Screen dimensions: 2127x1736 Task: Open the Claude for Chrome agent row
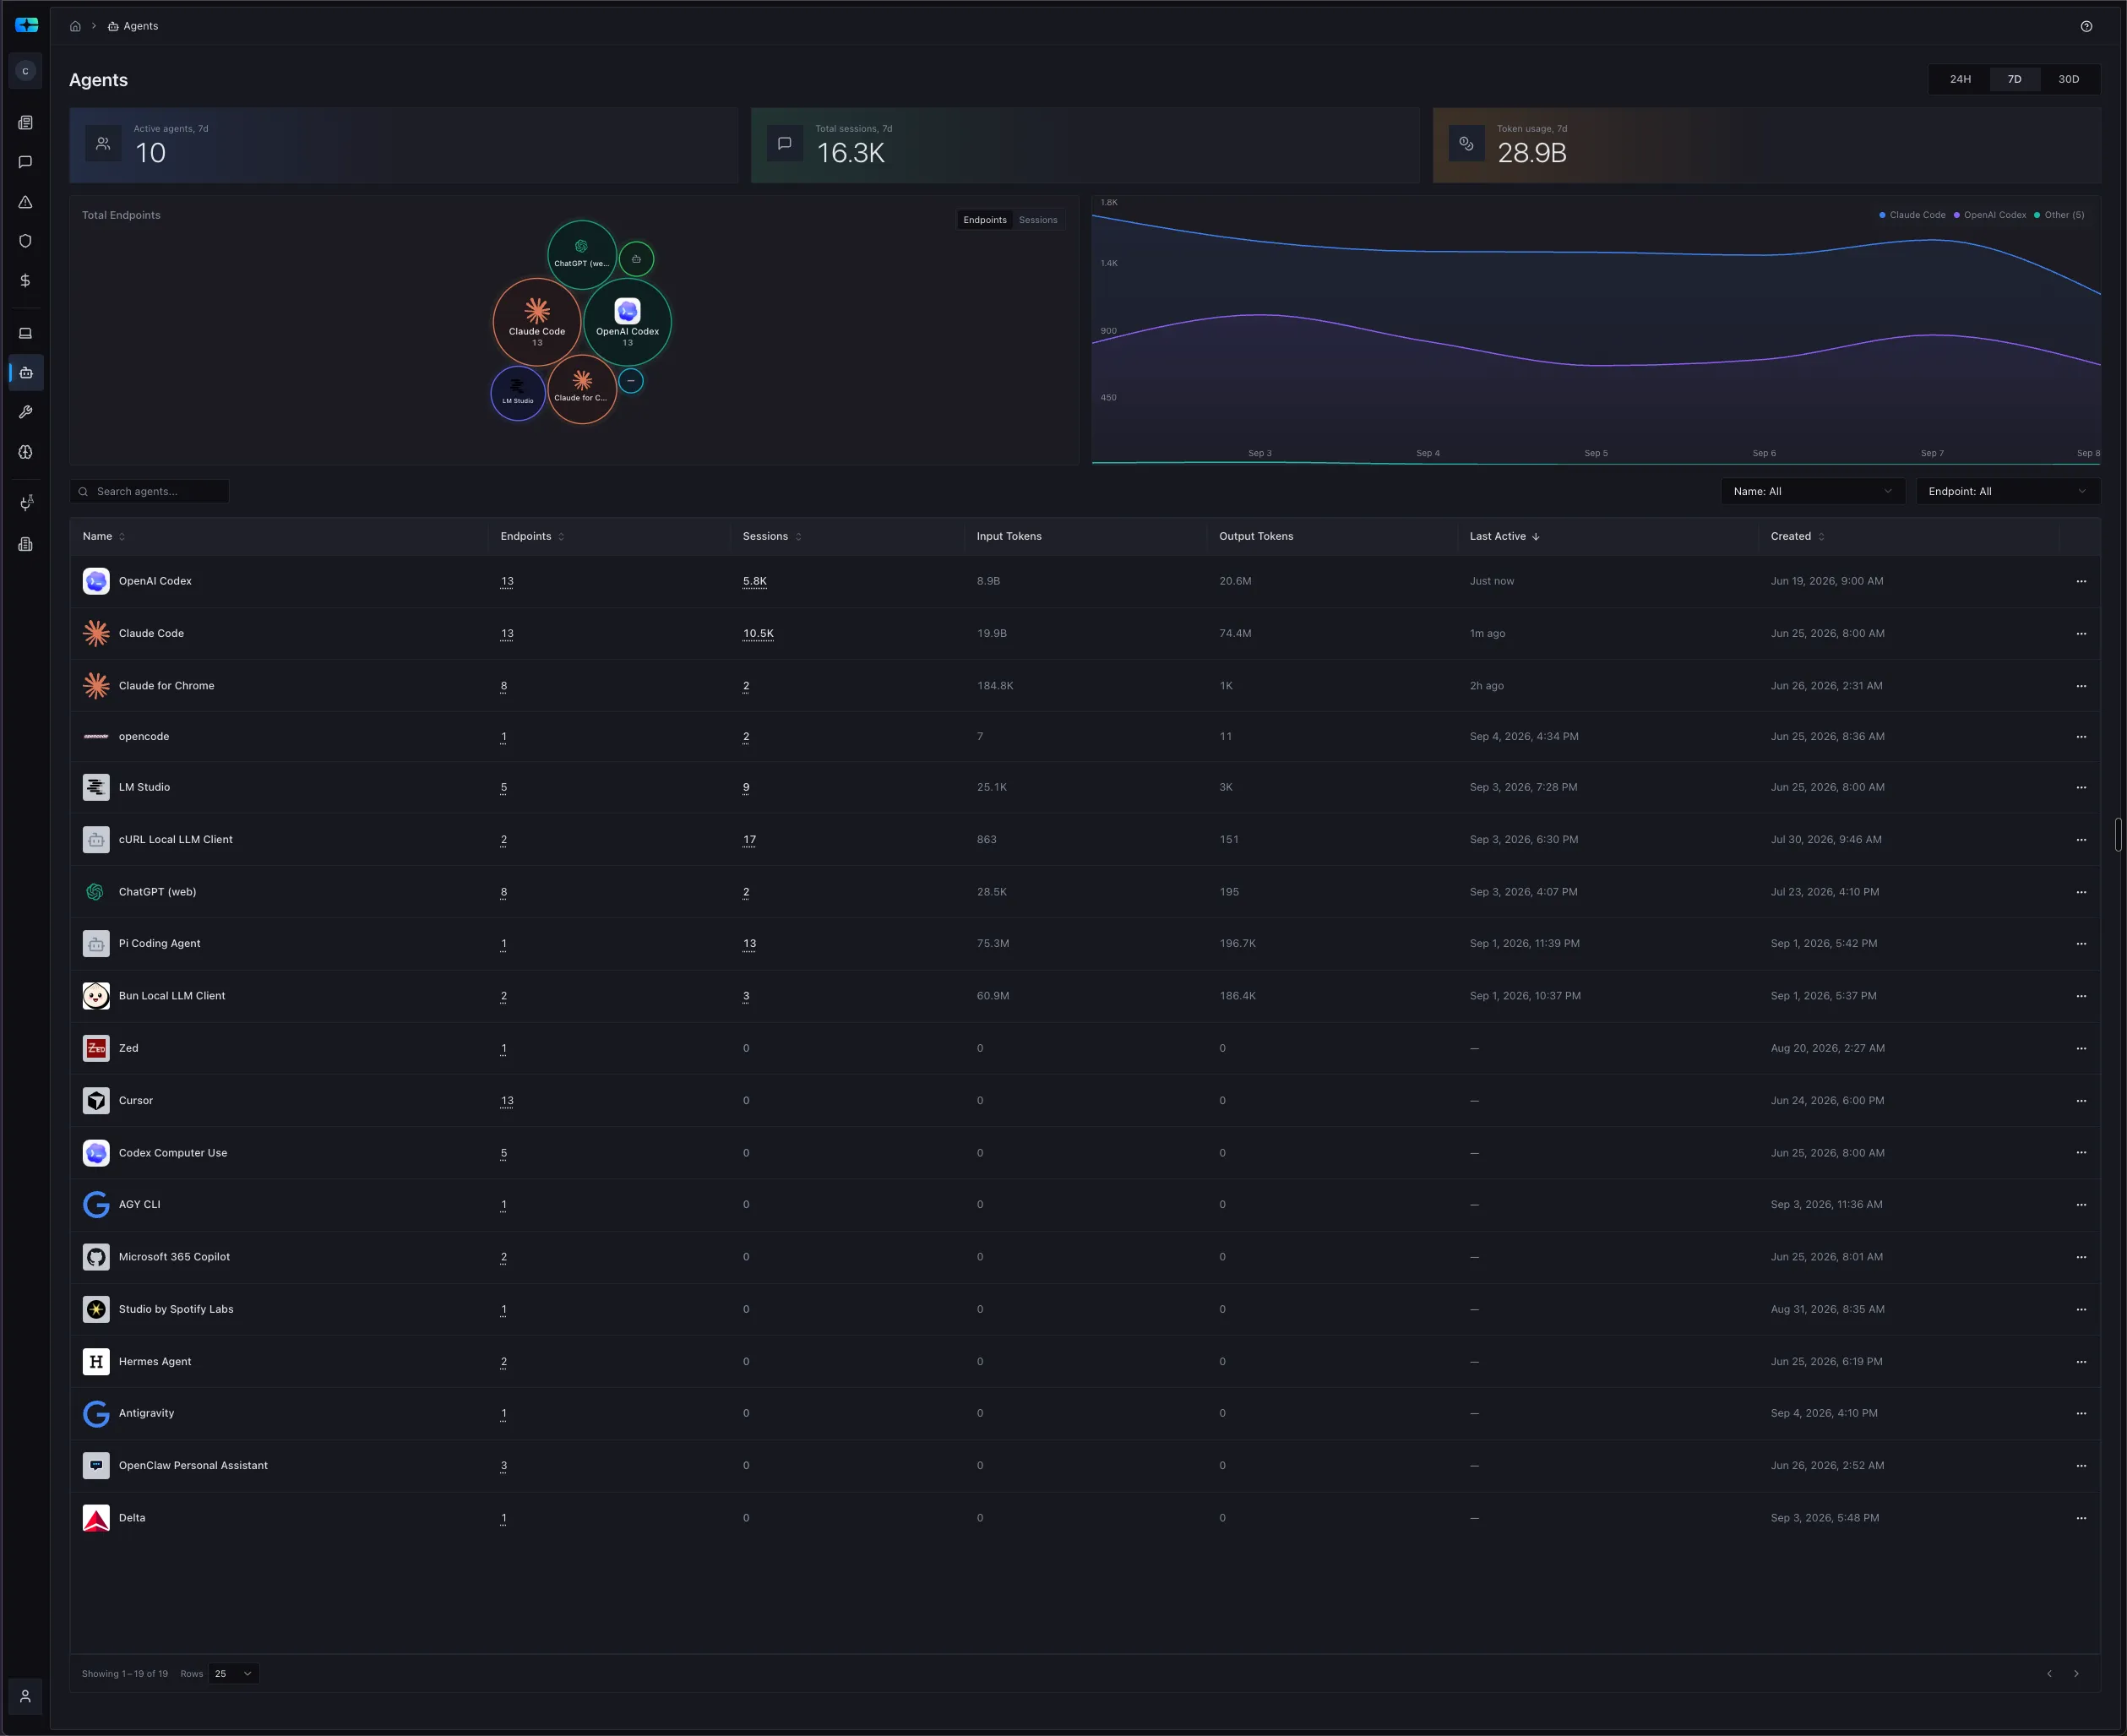coord(1085,686)
